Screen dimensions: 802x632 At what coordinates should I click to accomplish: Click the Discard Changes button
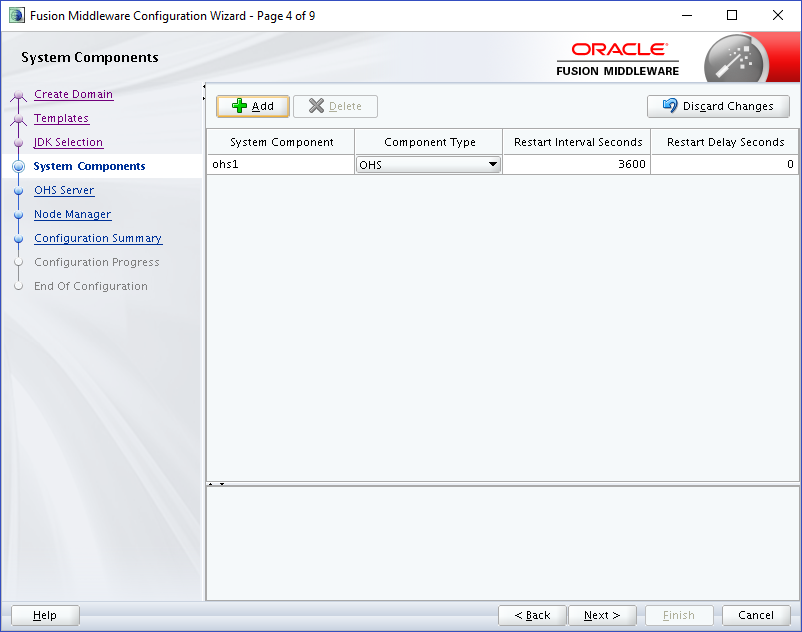click(x=718, y=106)
